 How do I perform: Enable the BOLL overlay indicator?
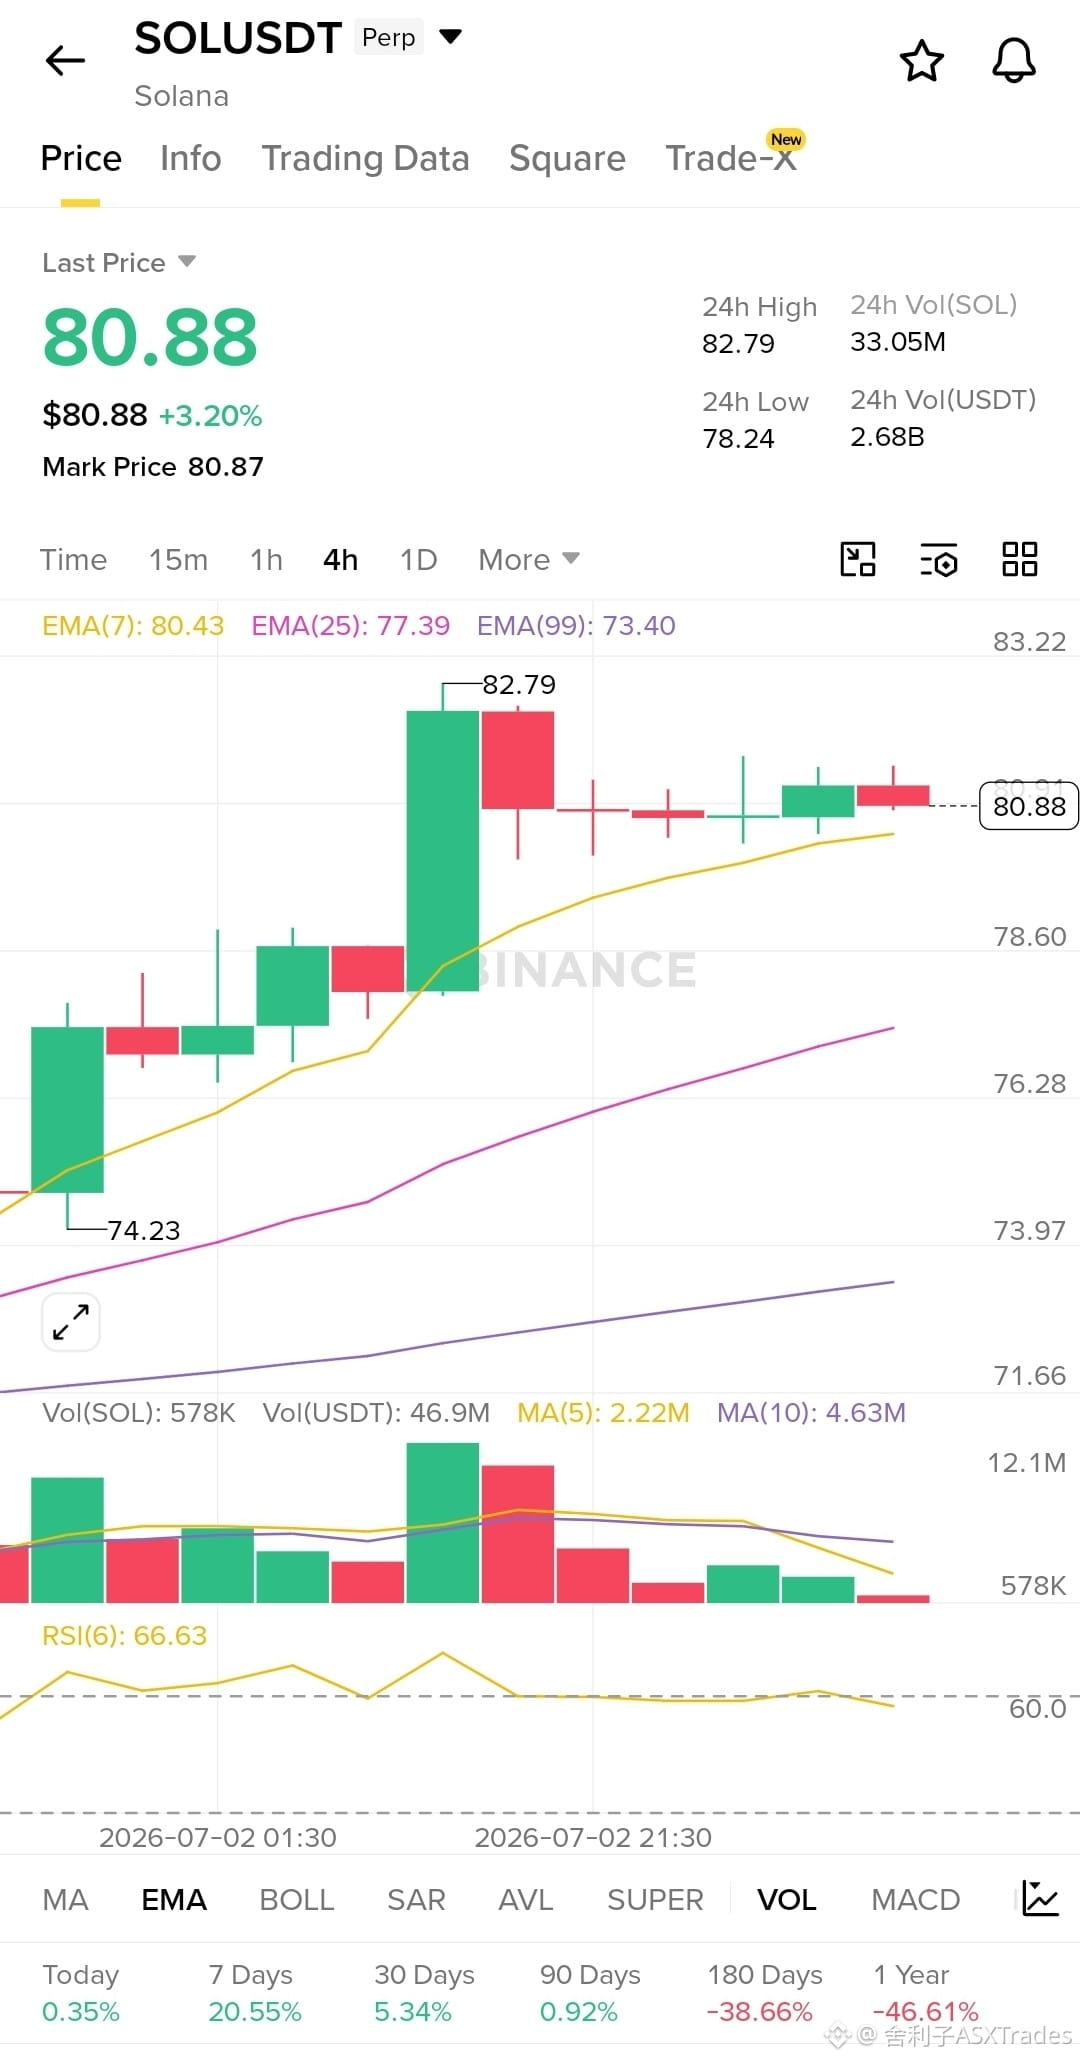296,1899
